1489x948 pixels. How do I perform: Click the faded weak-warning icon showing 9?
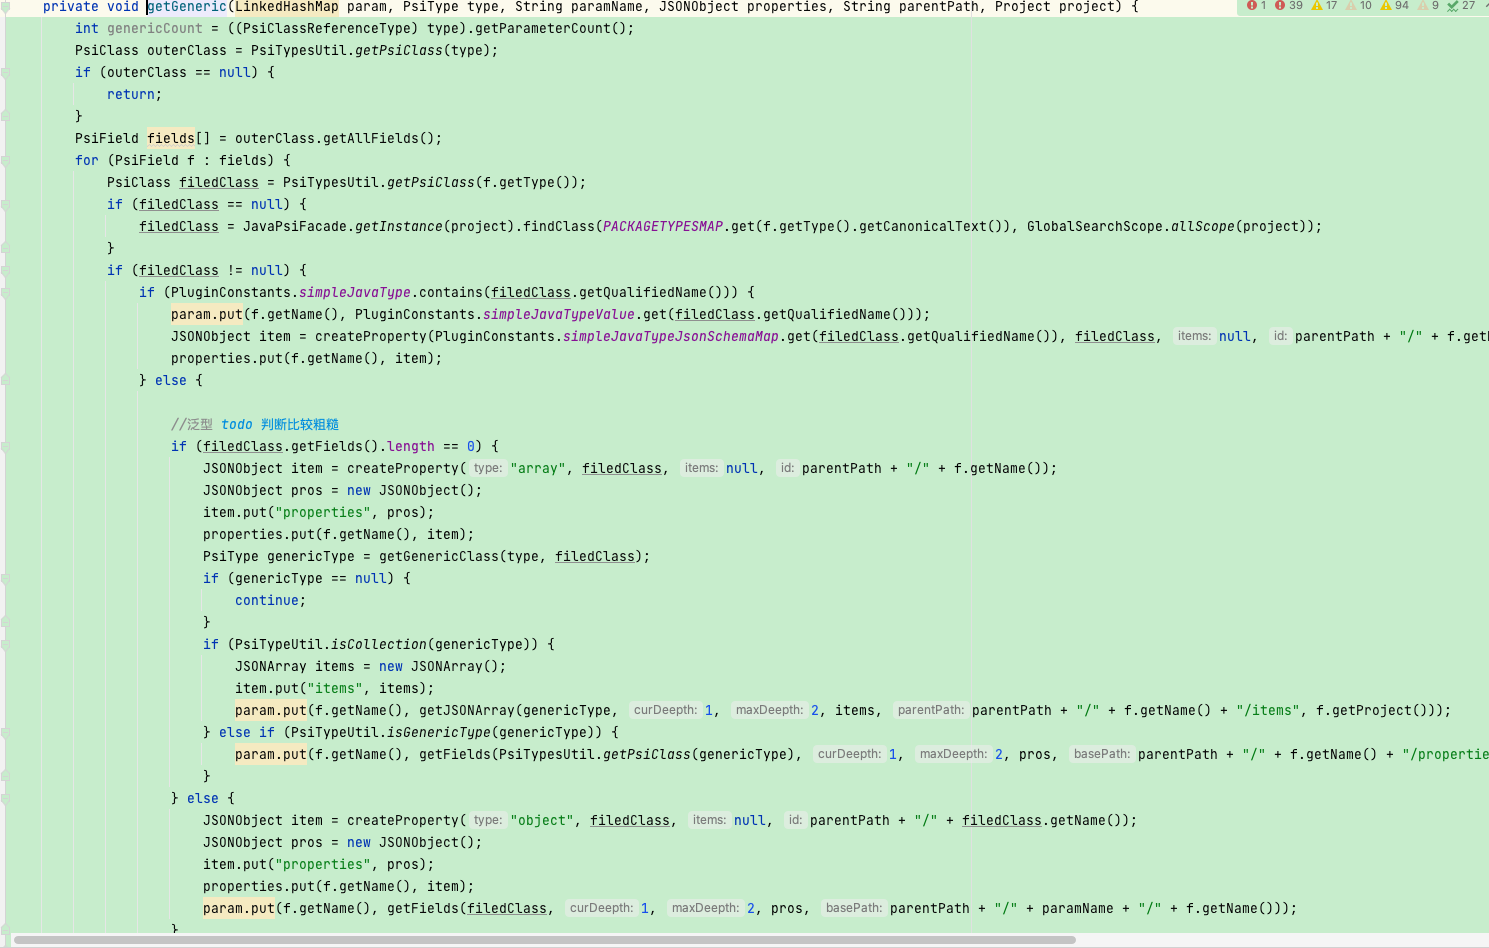pyautogui.click(x=1423, y=6)
